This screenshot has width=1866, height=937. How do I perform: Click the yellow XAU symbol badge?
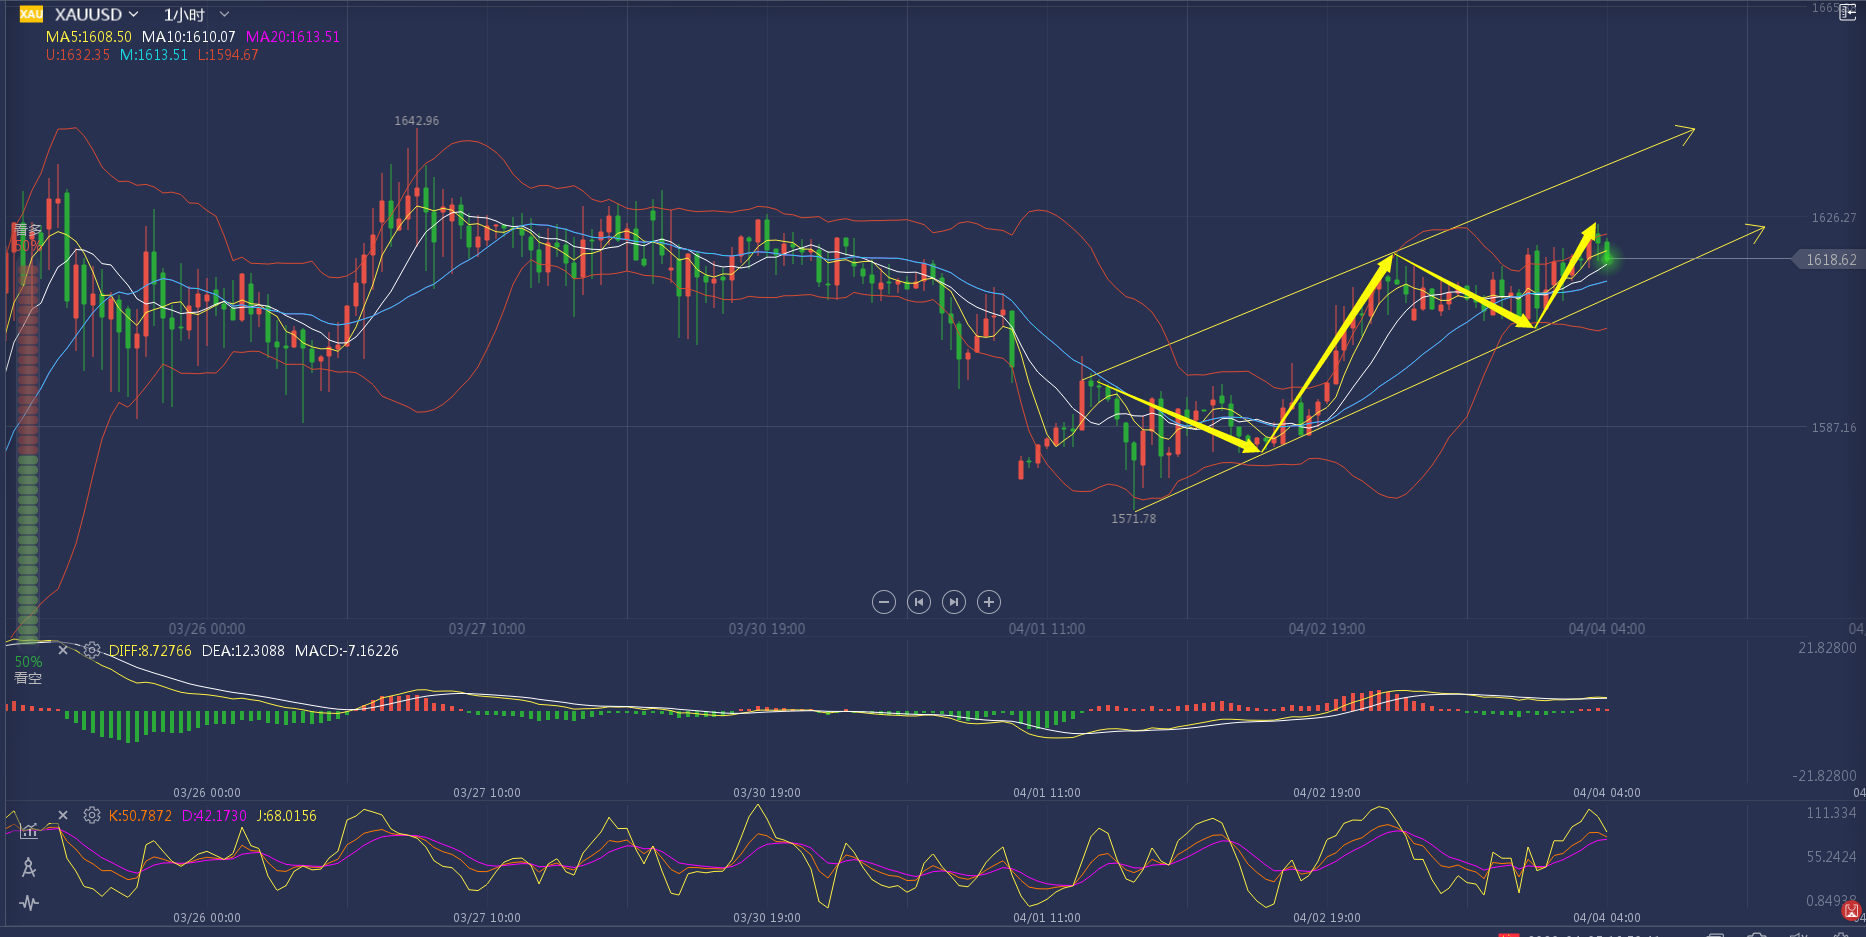pos(31,14)
